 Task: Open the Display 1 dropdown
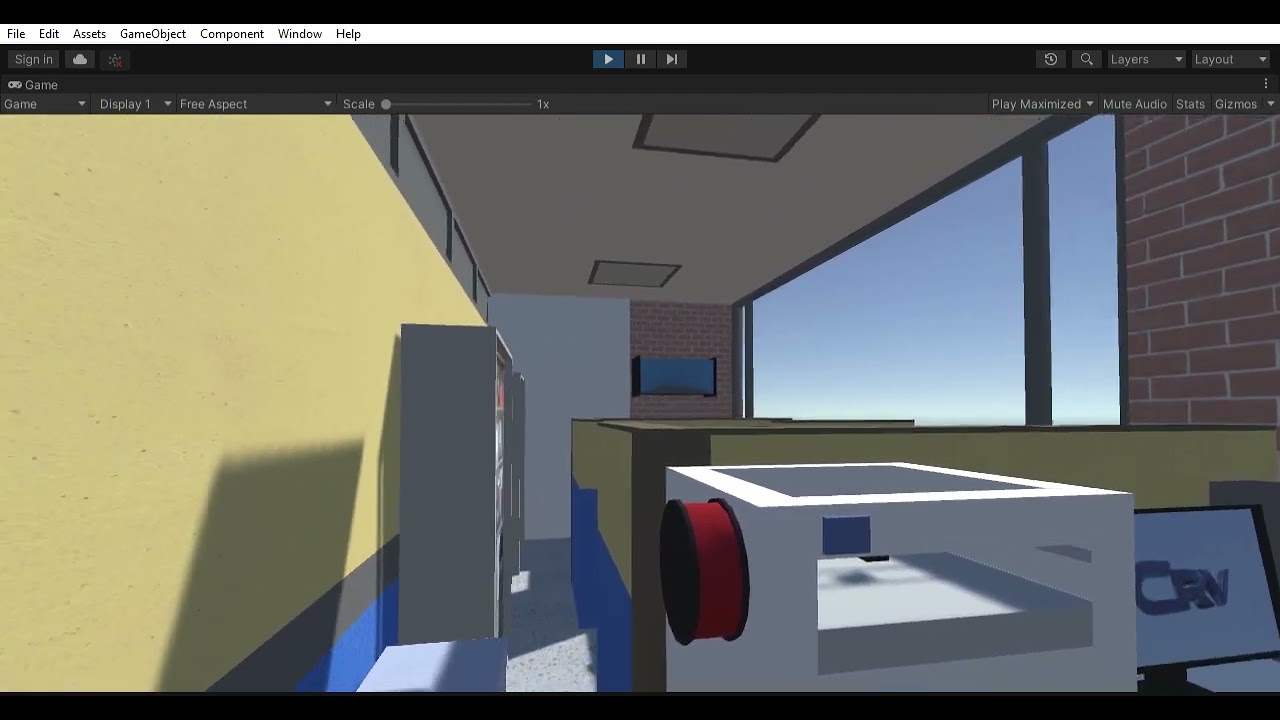135,104
